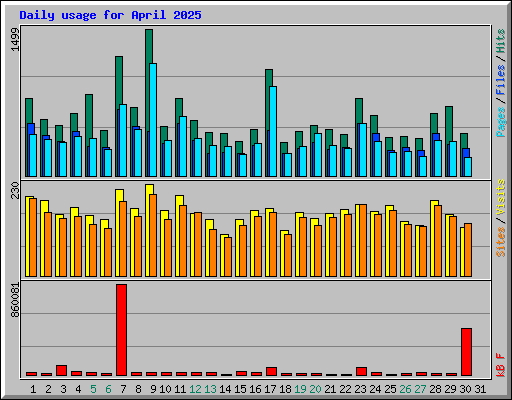Select green weekend day 5 label

click(93, 389)
